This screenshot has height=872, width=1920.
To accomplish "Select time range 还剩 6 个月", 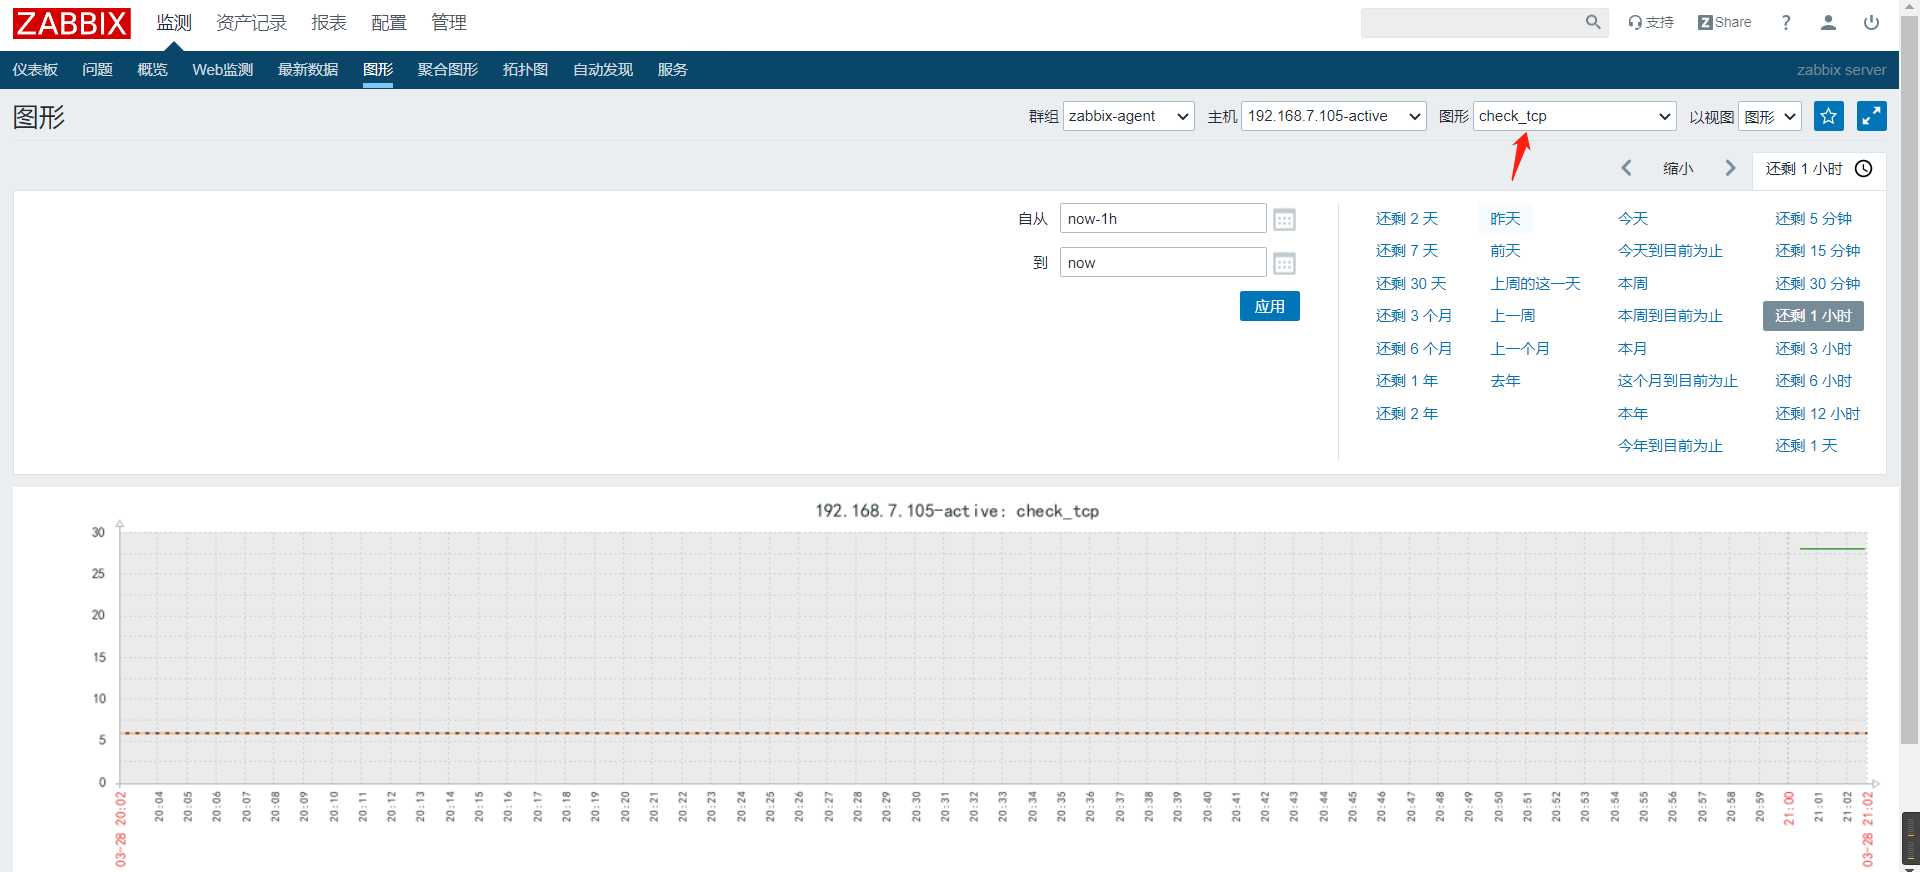I will pos(1414,348).
